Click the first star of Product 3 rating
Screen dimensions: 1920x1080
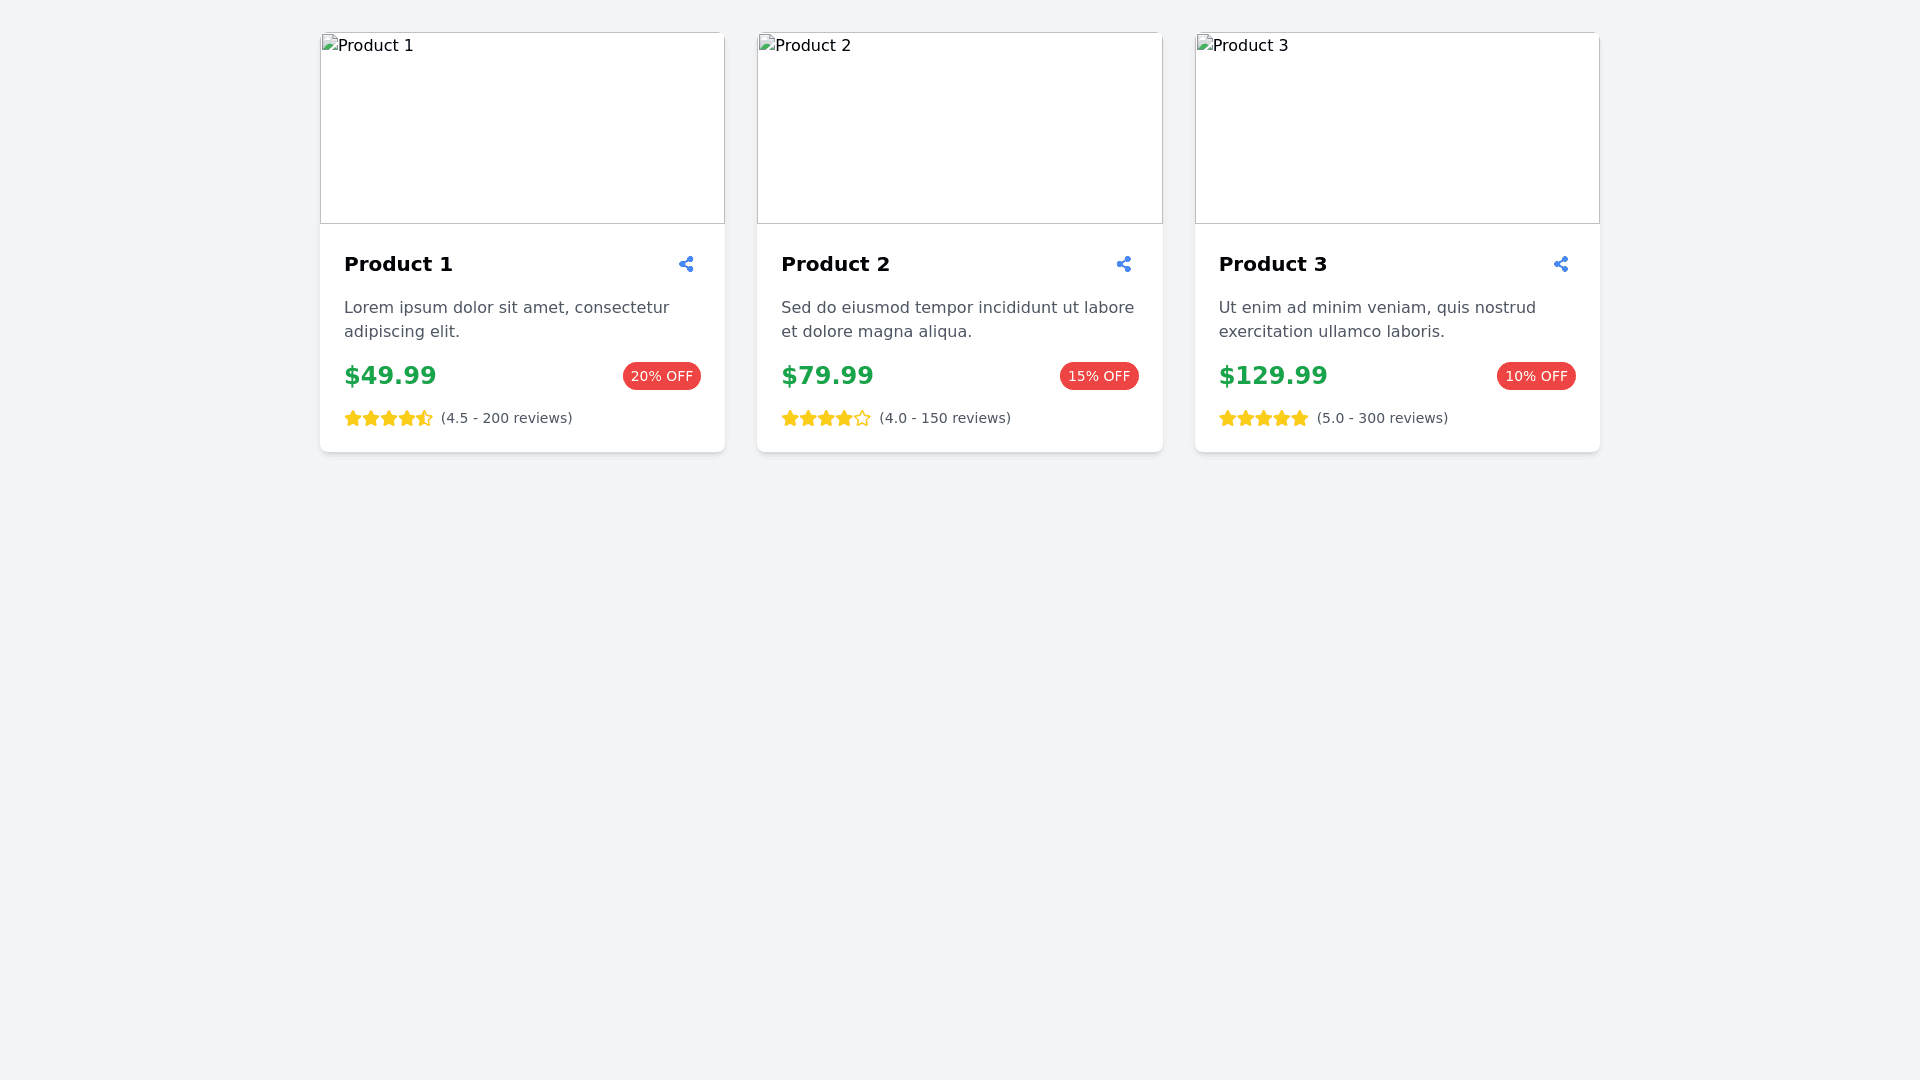coord(1228,418)
